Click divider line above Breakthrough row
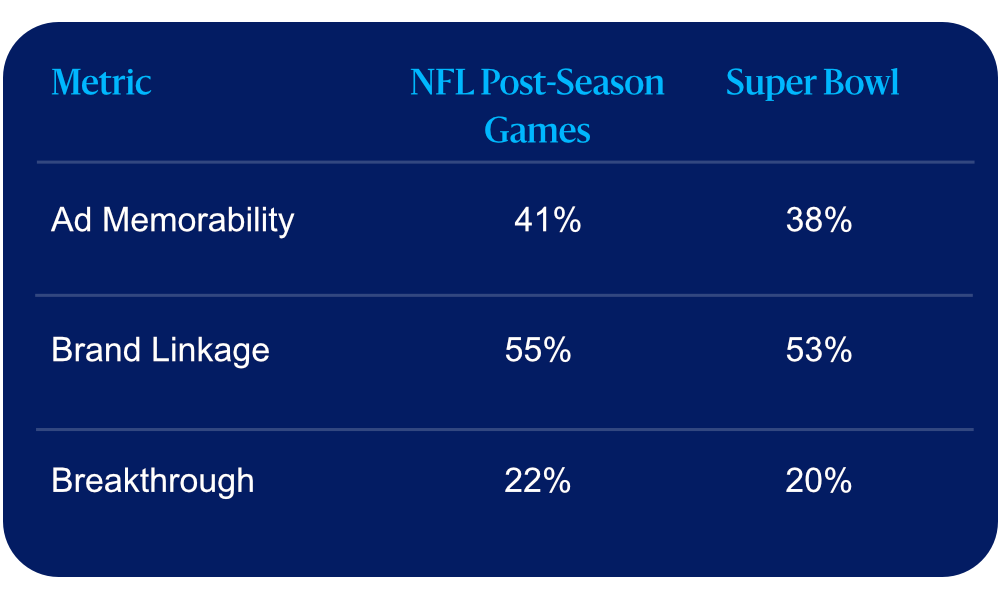Image resolution: width=1000 pixels, height=600 pixels. 504,429
